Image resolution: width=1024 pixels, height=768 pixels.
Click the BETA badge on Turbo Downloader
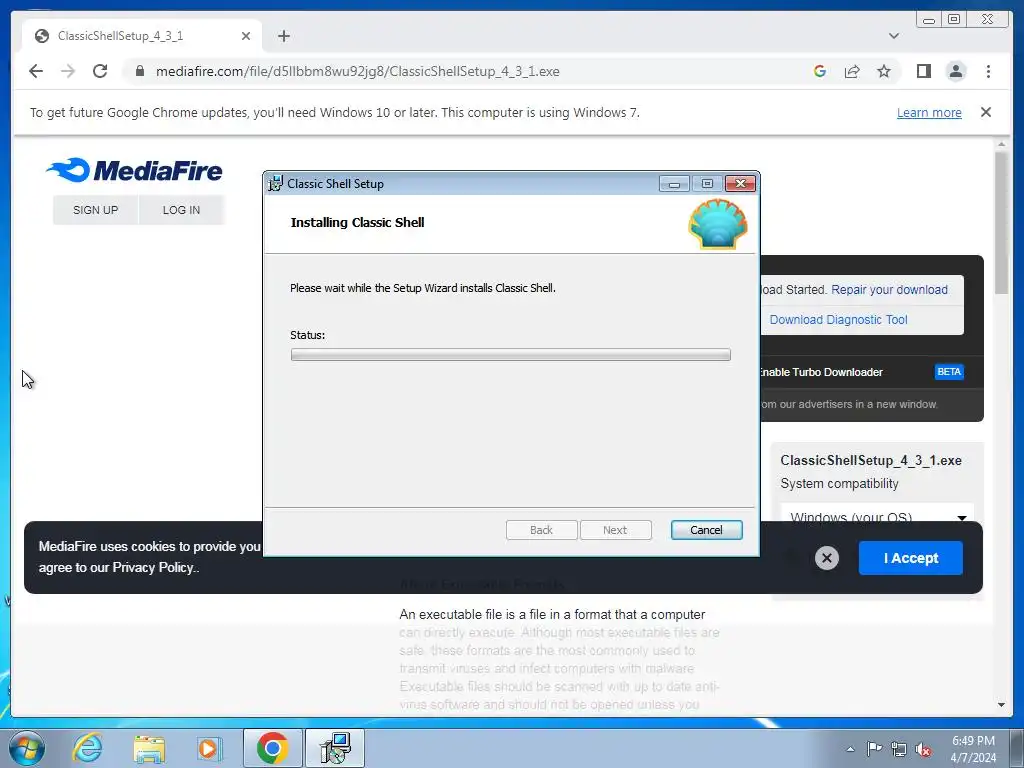[x=949, y=372]
